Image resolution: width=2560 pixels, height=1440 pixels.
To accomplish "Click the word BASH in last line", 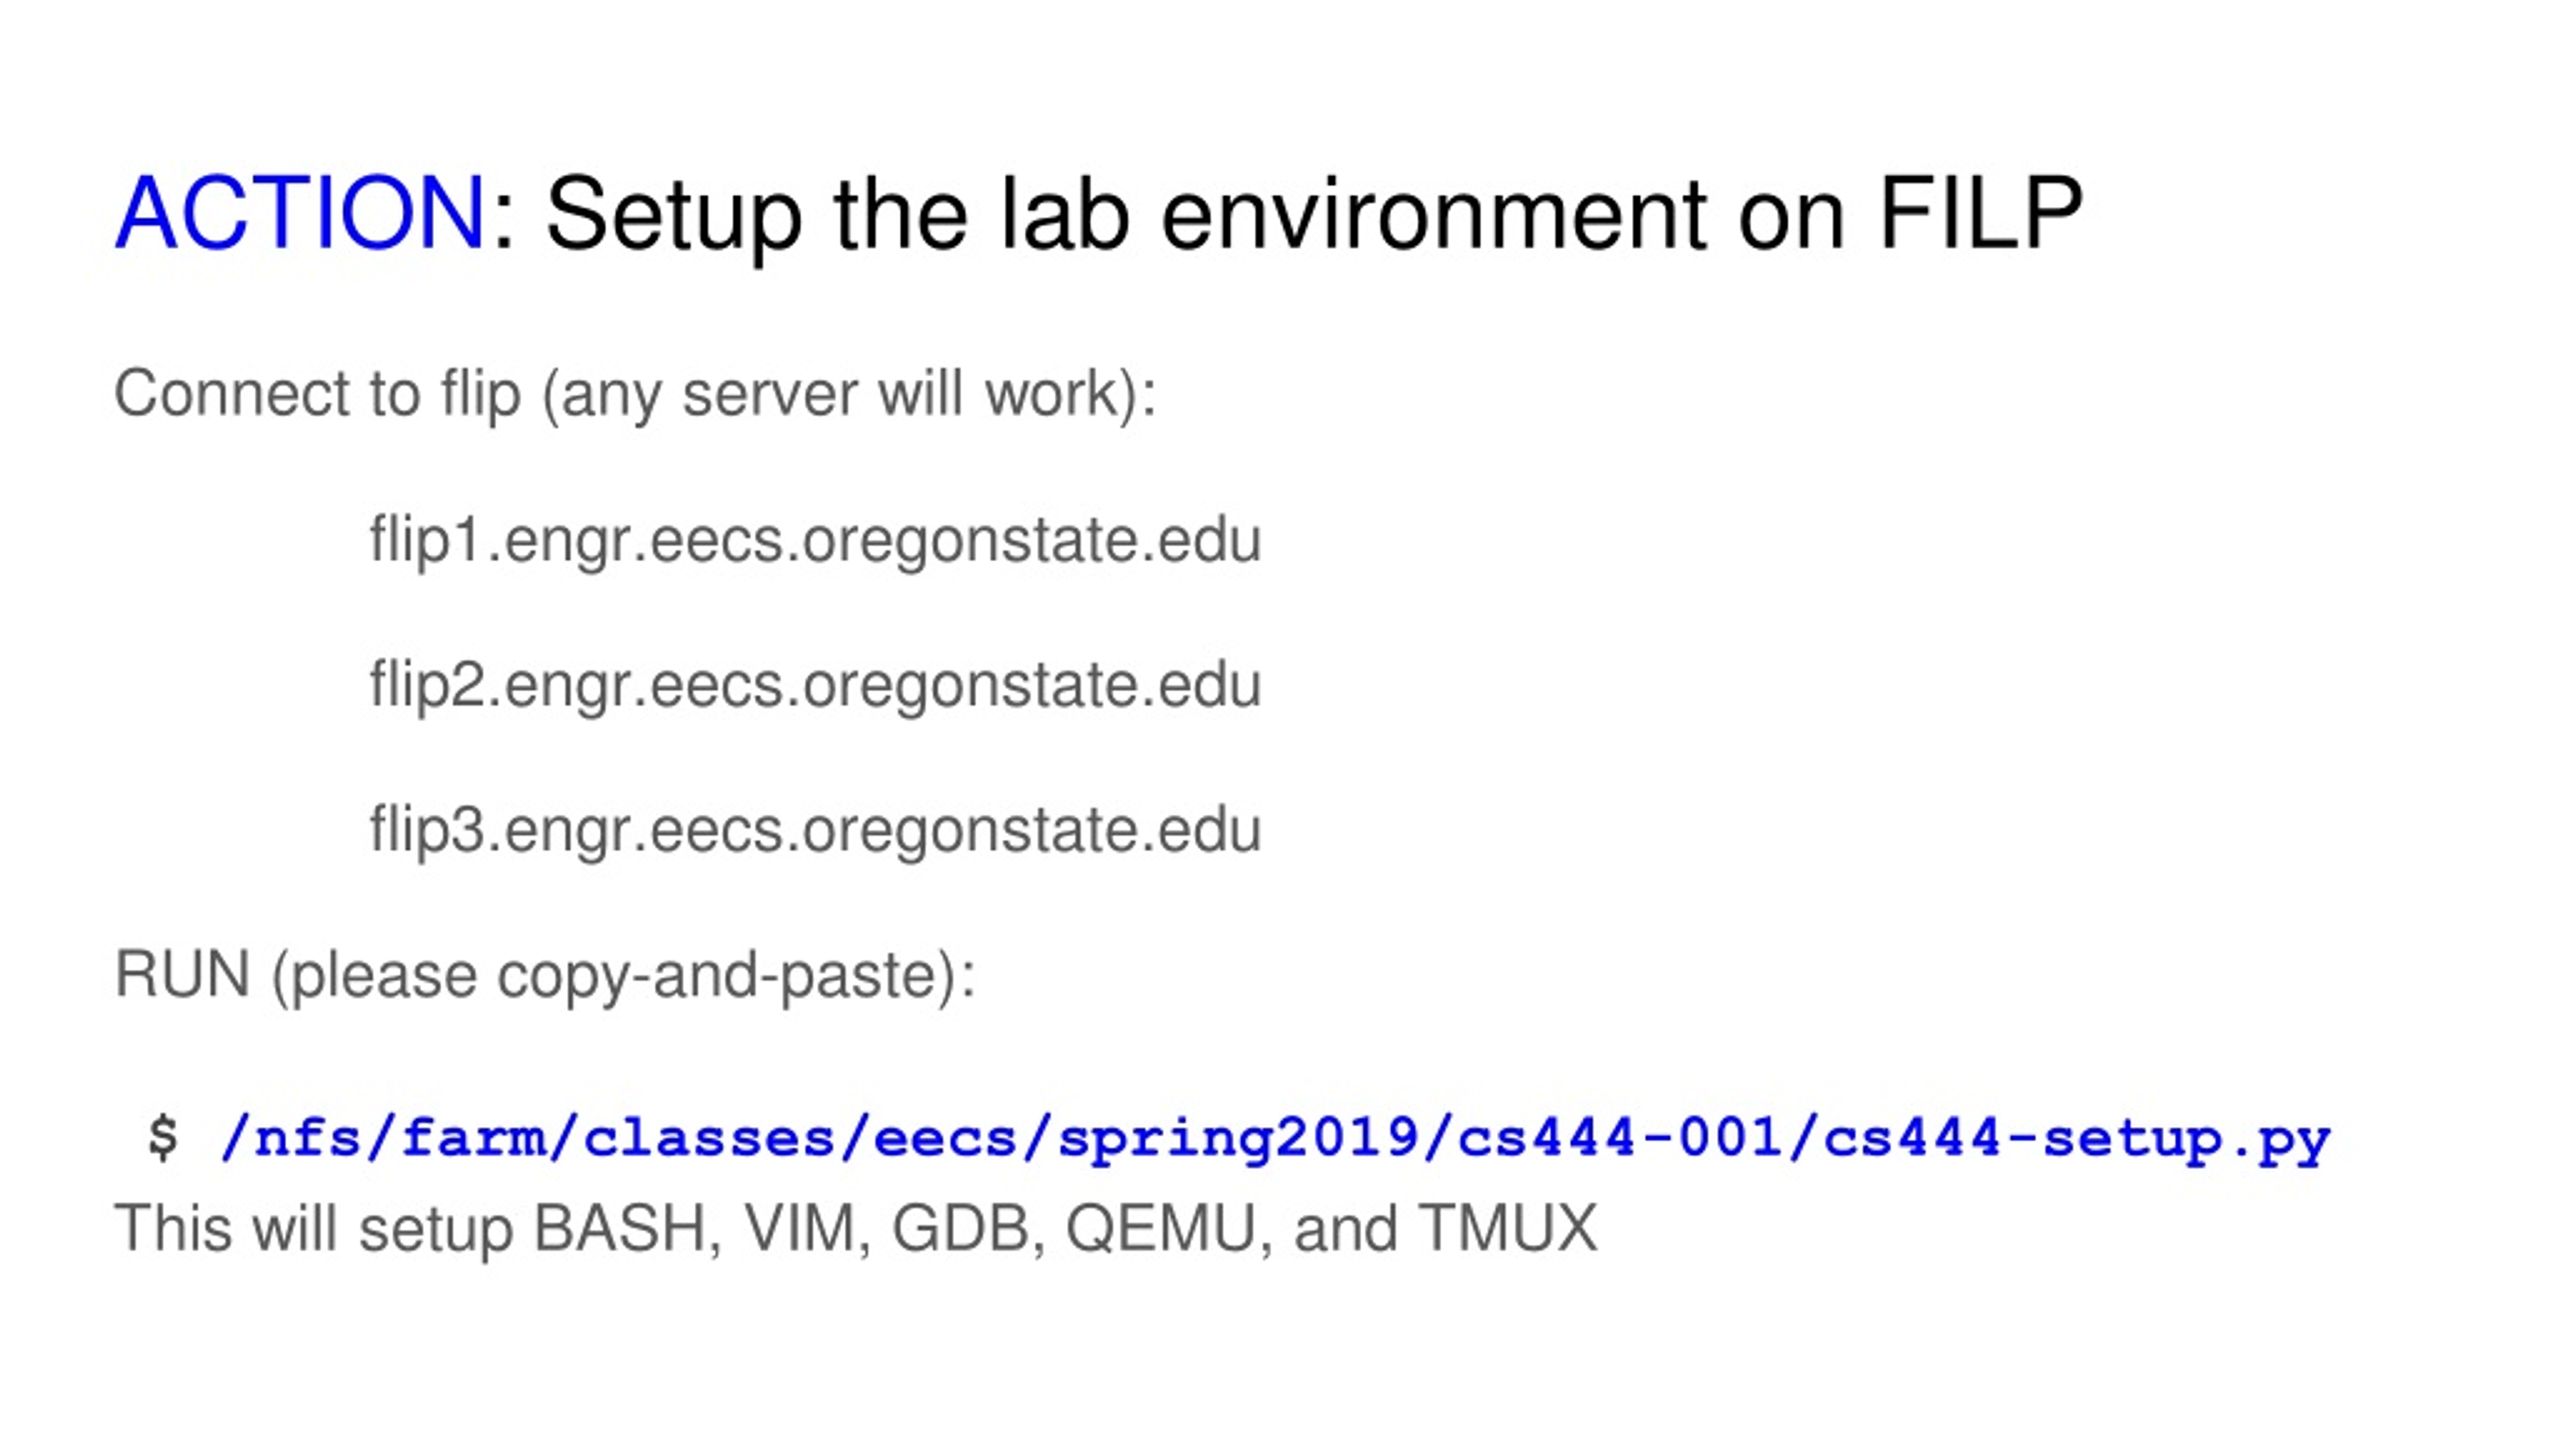I will (x=620, y=1228).
